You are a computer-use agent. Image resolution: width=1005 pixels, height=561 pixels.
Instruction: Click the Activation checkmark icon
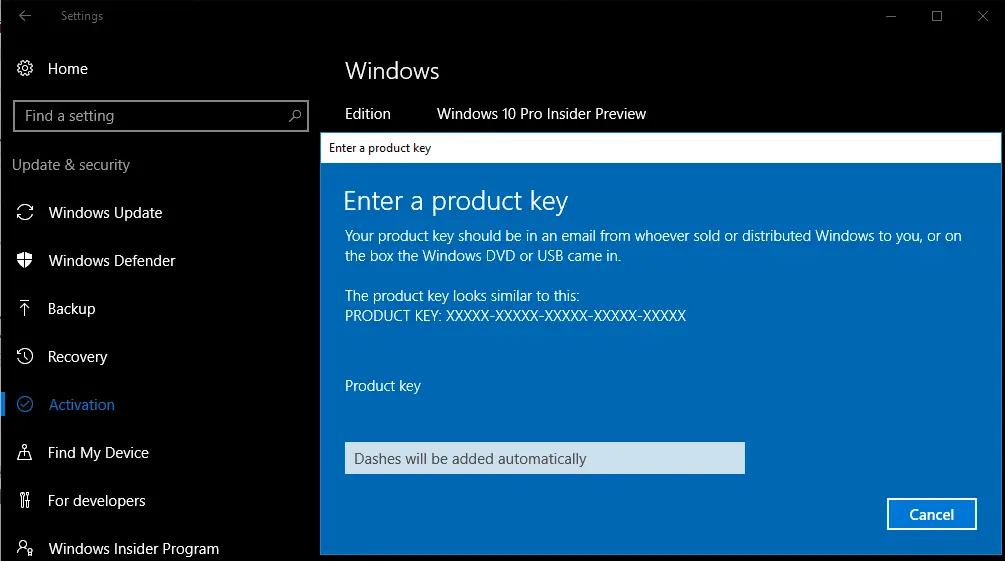click(x=25, y=404)
